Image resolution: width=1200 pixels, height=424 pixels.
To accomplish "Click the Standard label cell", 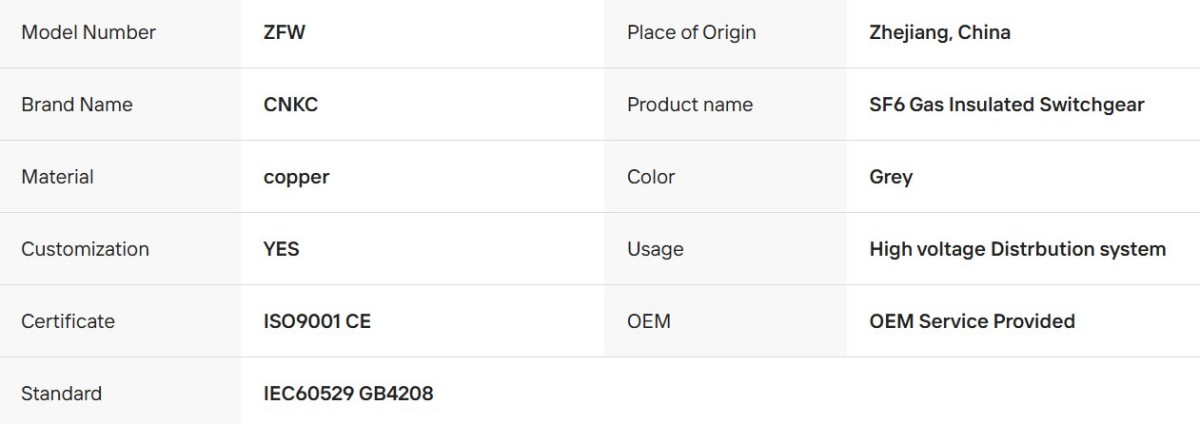I will pos(120,391).
